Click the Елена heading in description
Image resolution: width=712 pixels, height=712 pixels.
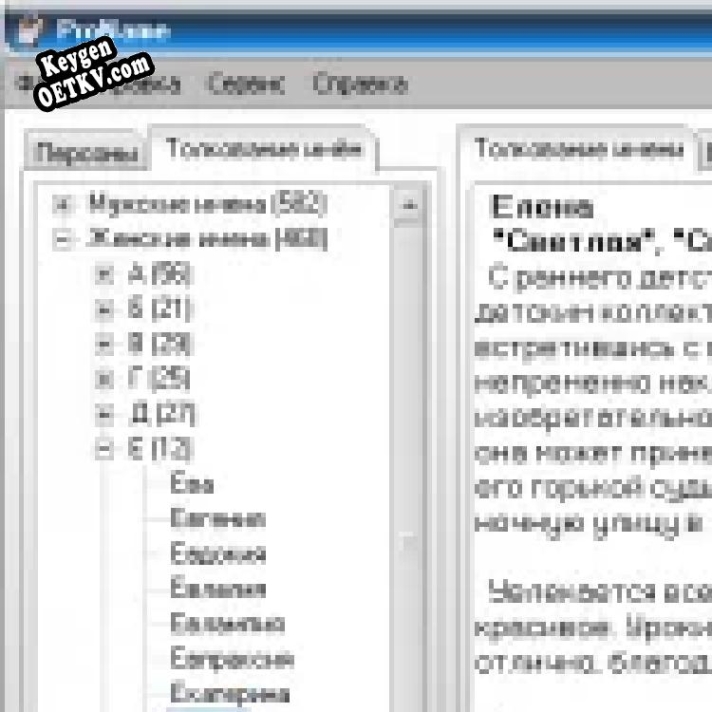(543, 208)
